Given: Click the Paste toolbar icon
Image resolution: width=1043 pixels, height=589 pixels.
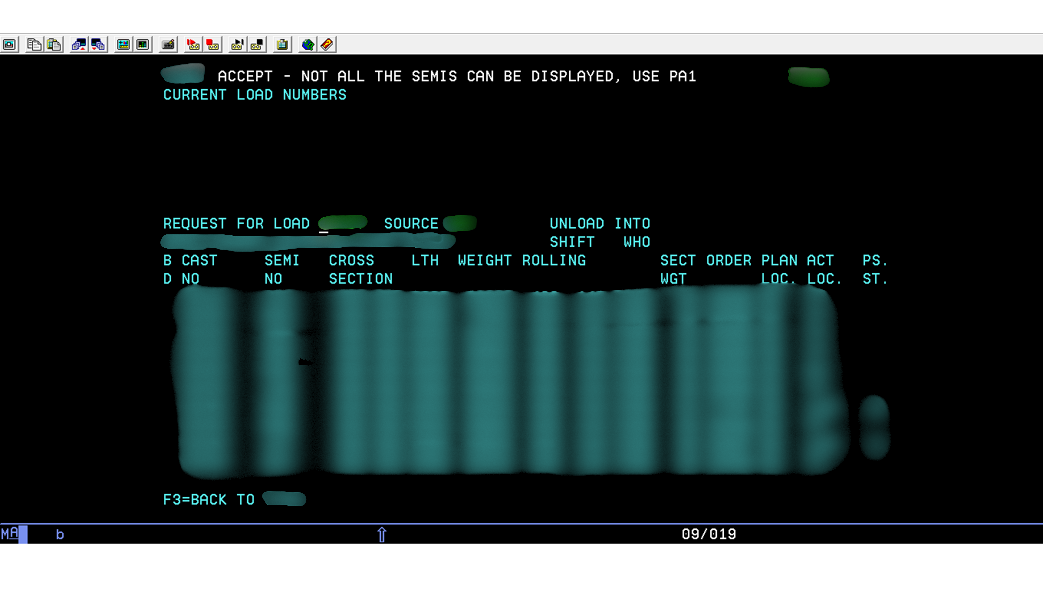Looking at the screenshot, I should point(54,45).
